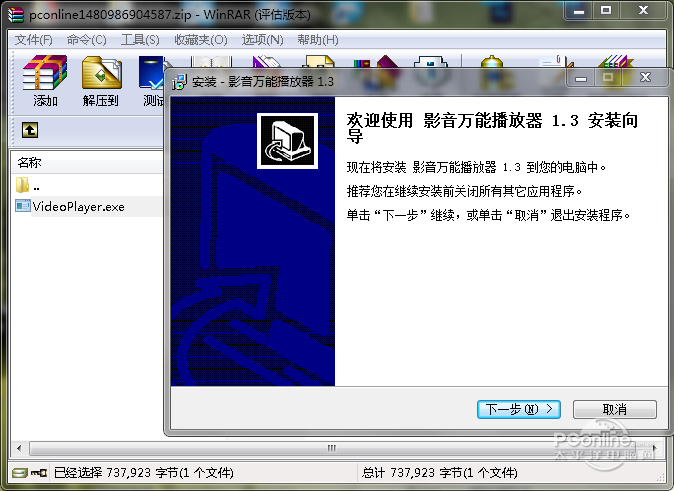The height and width of the screenshot is (491, 674).
Task: Click the horizontal scrollbar thumb in WinRAR
Action: click(x=331, y=448)
